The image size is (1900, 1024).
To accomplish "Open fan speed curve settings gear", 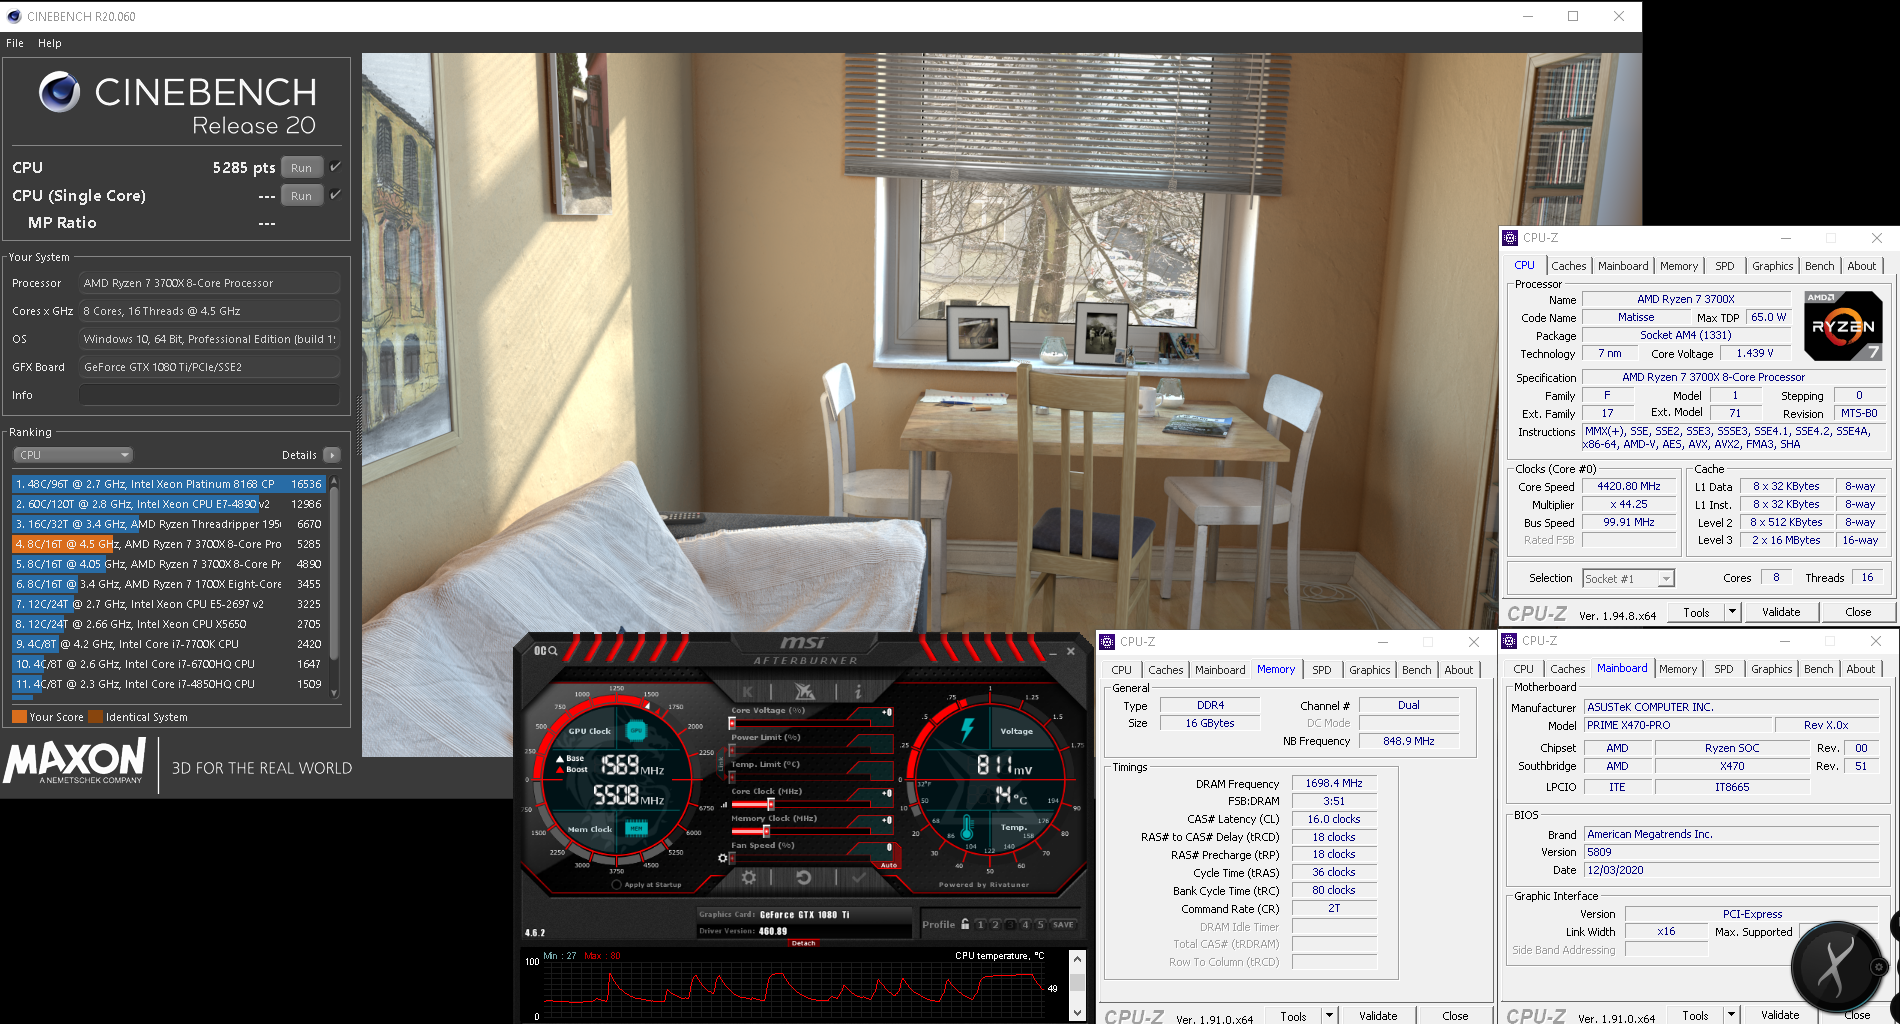I will pyautogui.click(x=722, y=858).
